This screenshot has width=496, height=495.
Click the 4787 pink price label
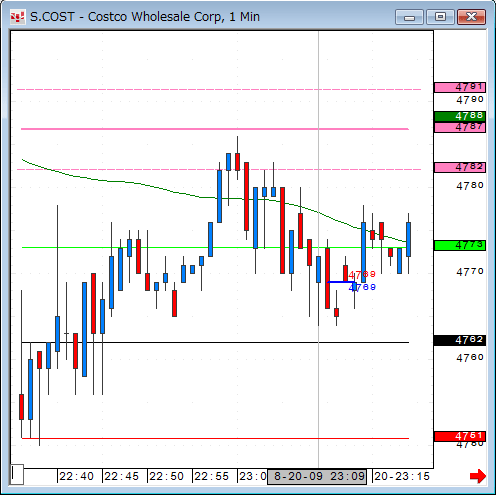(460, 127)
